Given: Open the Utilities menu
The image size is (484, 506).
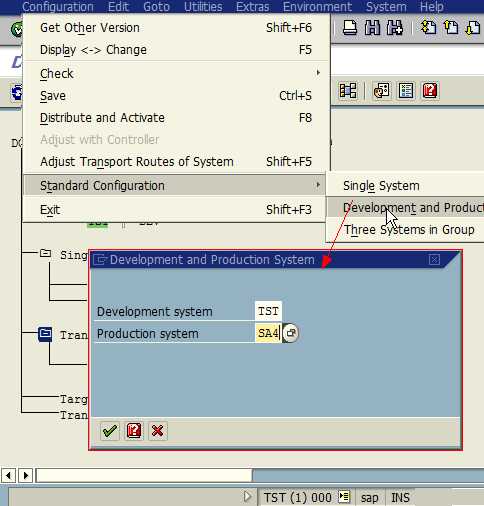Looking at the screenshot, I should [x=203, y=7].
